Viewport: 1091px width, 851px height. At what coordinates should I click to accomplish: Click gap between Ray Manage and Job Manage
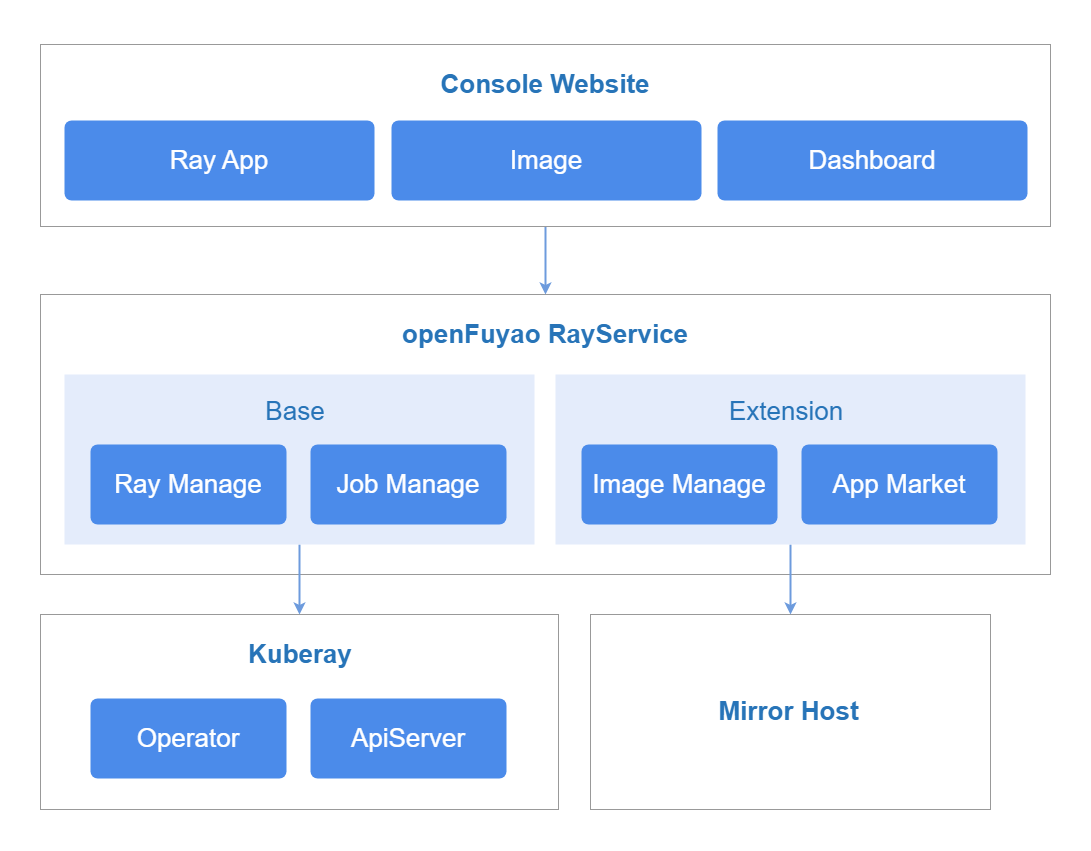298,484
